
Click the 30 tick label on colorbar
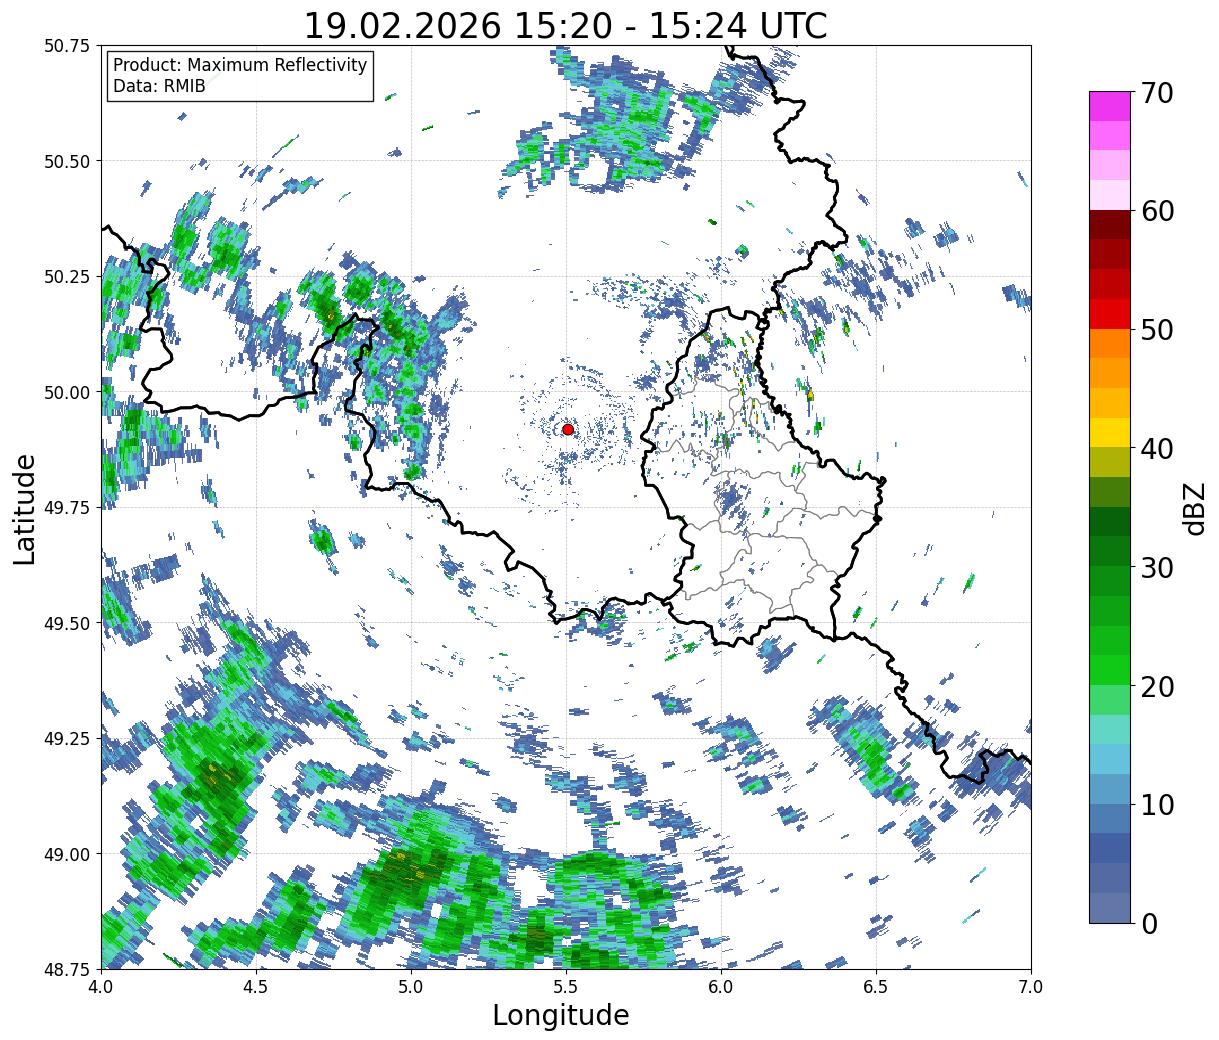1156,567
